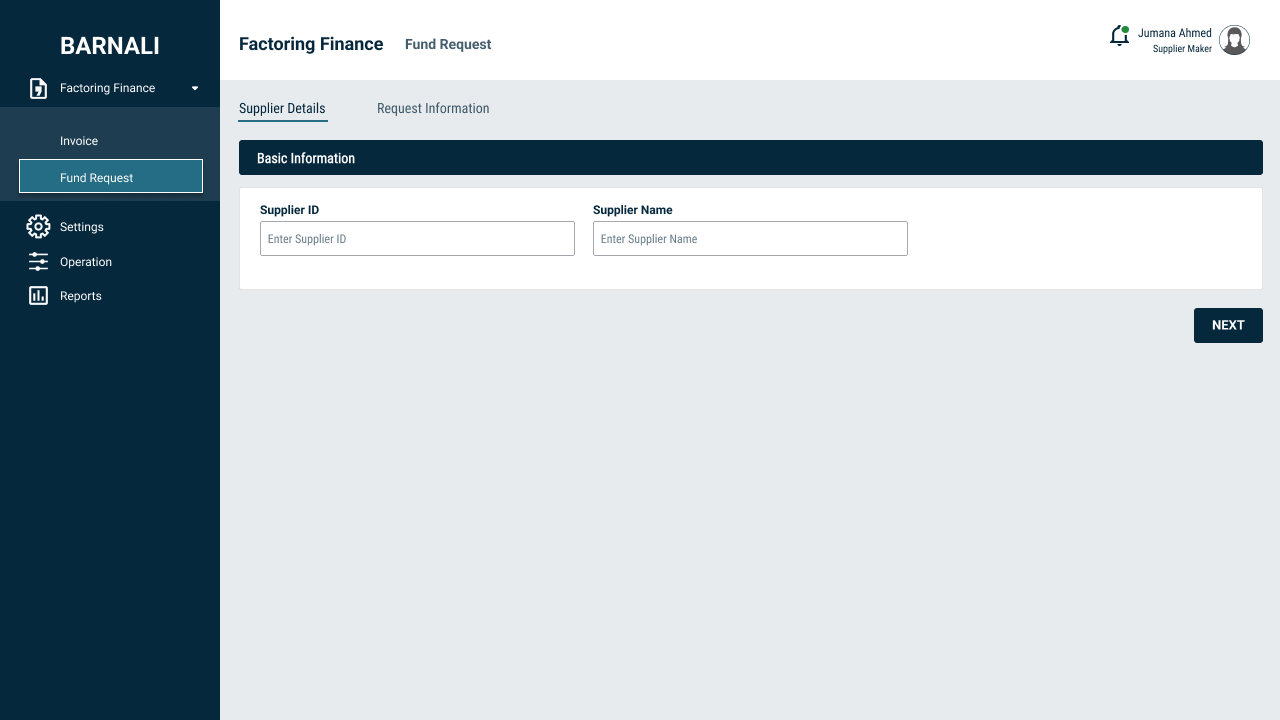1280x720 pixels.
Task: Click the Supplier ID field label
Action: [289, 210]
